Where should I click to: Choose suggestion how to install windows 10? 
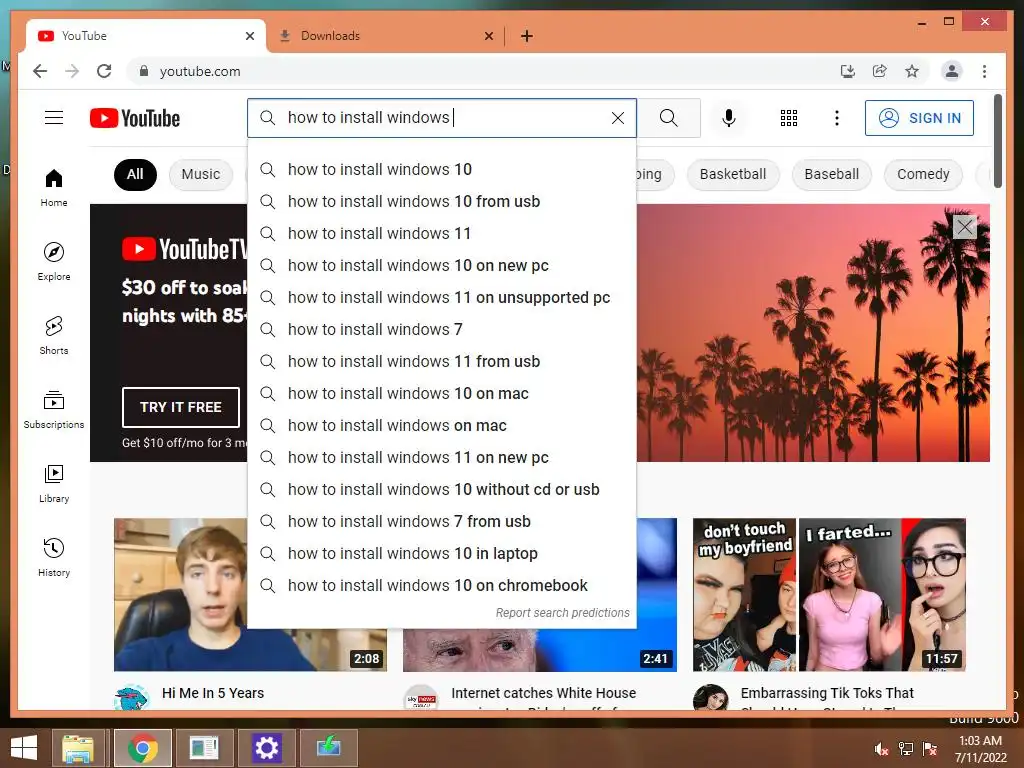point(442,170)
